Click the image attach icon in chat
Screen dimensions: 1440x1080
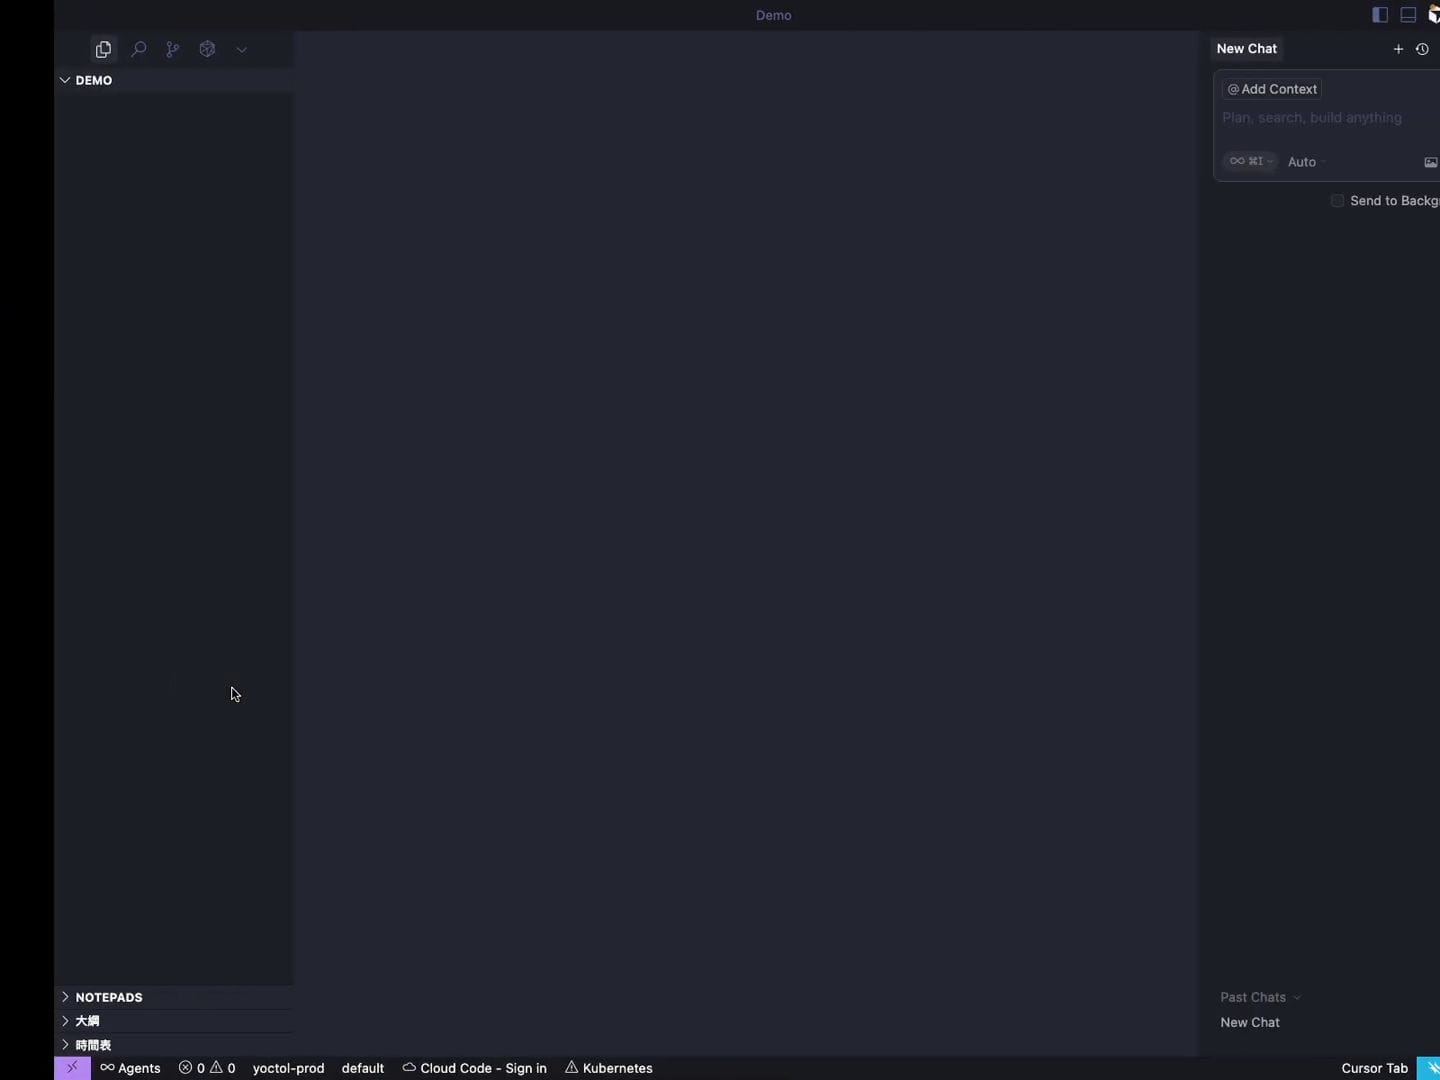tap(1430, 162)
